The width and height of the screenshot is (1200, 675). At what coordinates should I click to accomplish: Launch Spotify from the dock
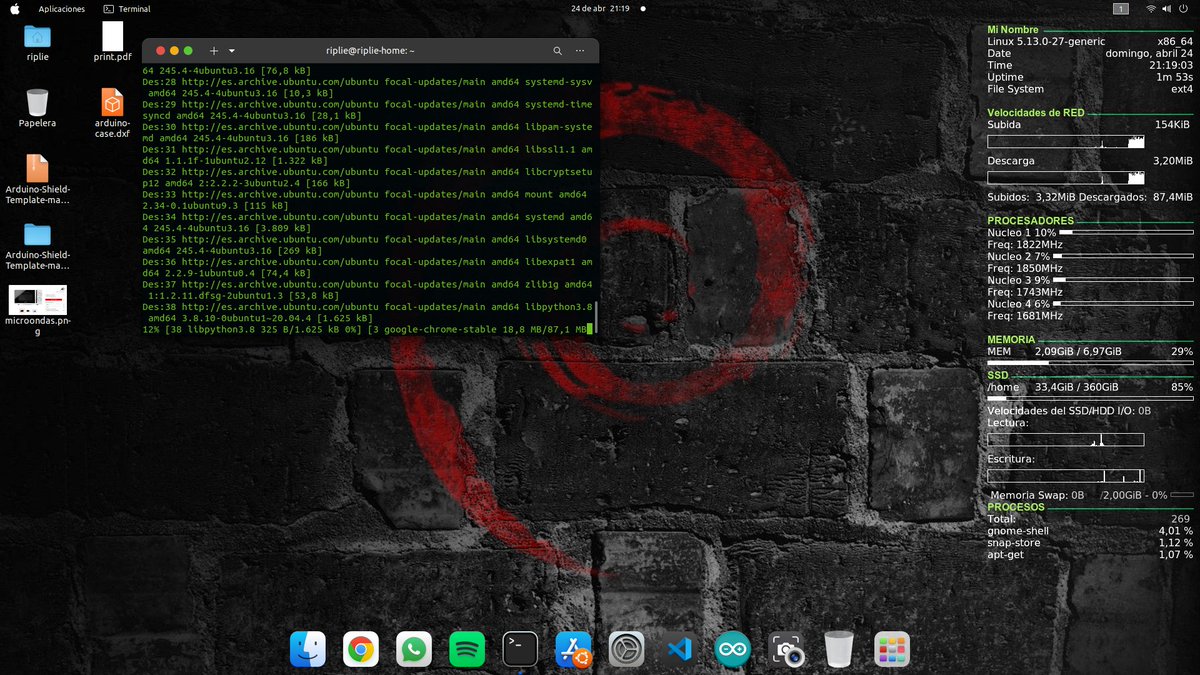pyautogui.click(x=467, y=650)
